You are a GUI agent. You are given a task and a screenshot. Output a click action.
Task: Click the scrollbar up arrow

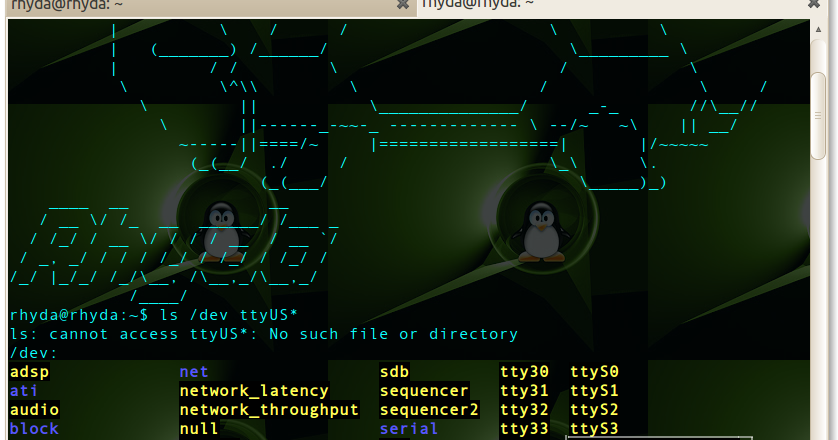click(x=818, y=29)
